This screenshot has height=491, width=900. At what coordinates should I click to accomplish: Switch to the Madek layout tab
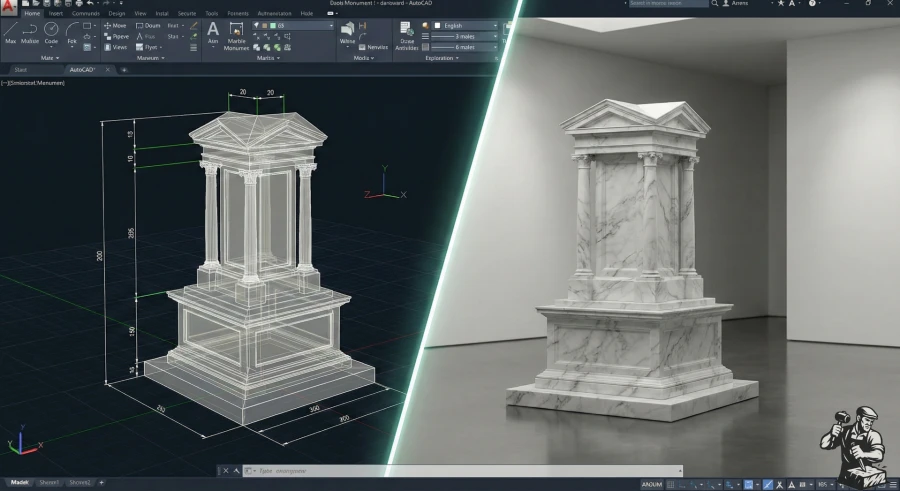tap(20, 482)
